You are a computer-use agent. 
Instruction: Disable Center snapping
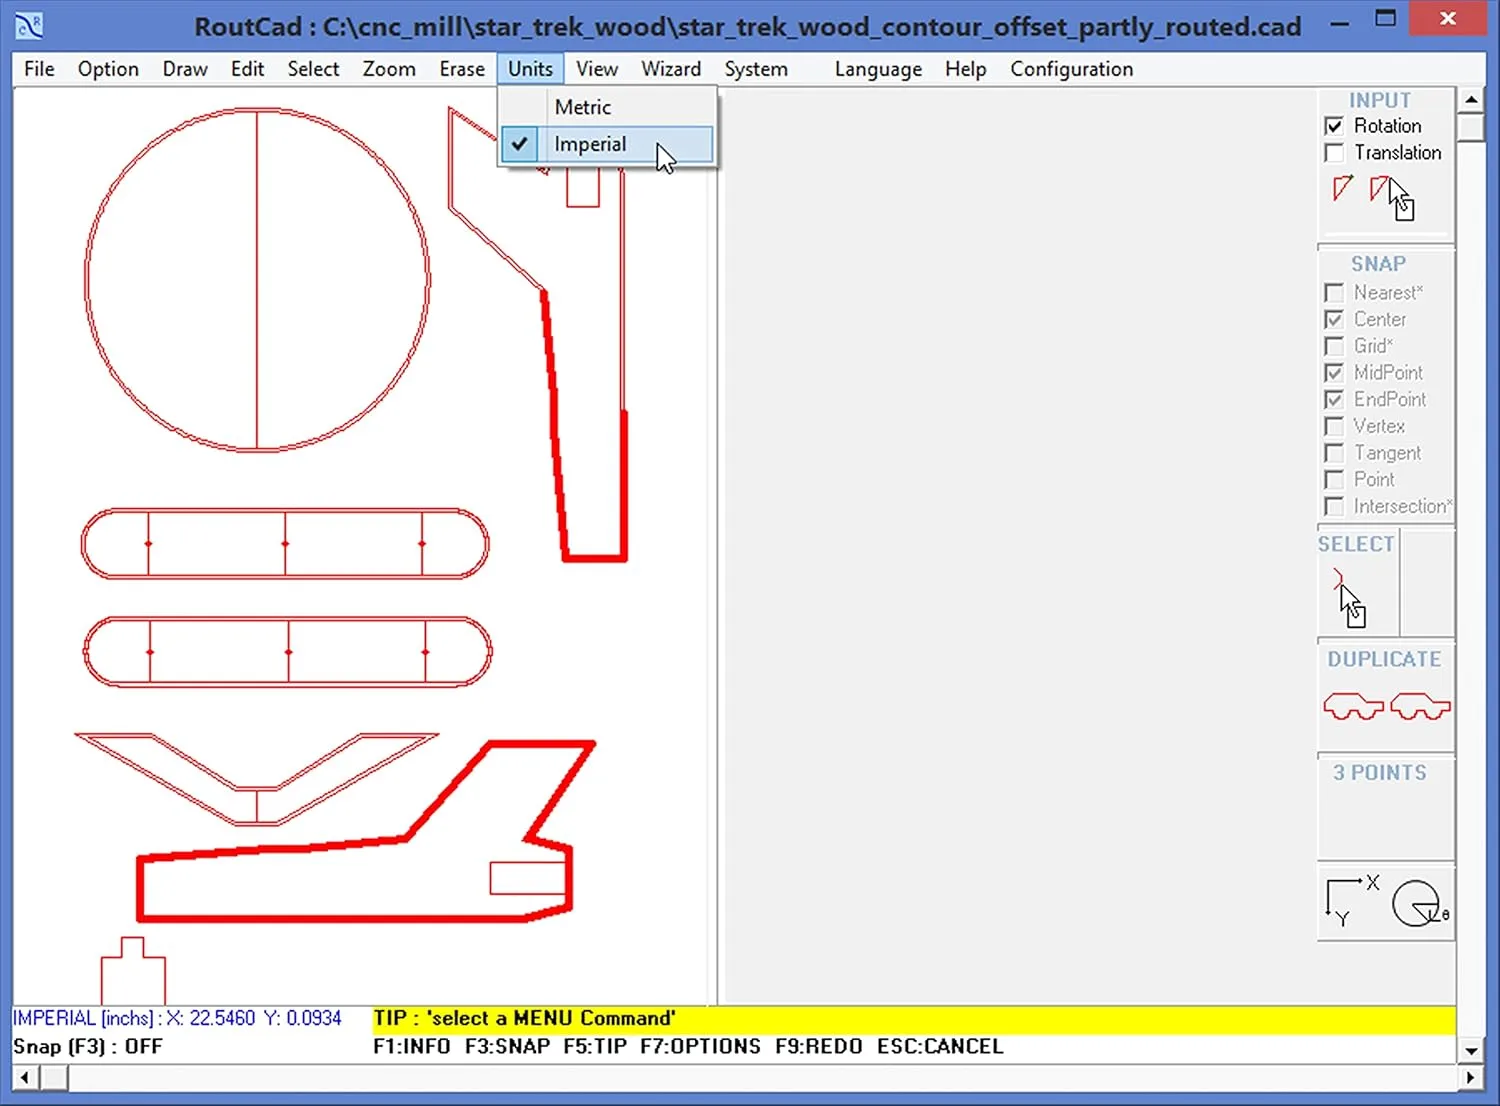[1334, 319]
